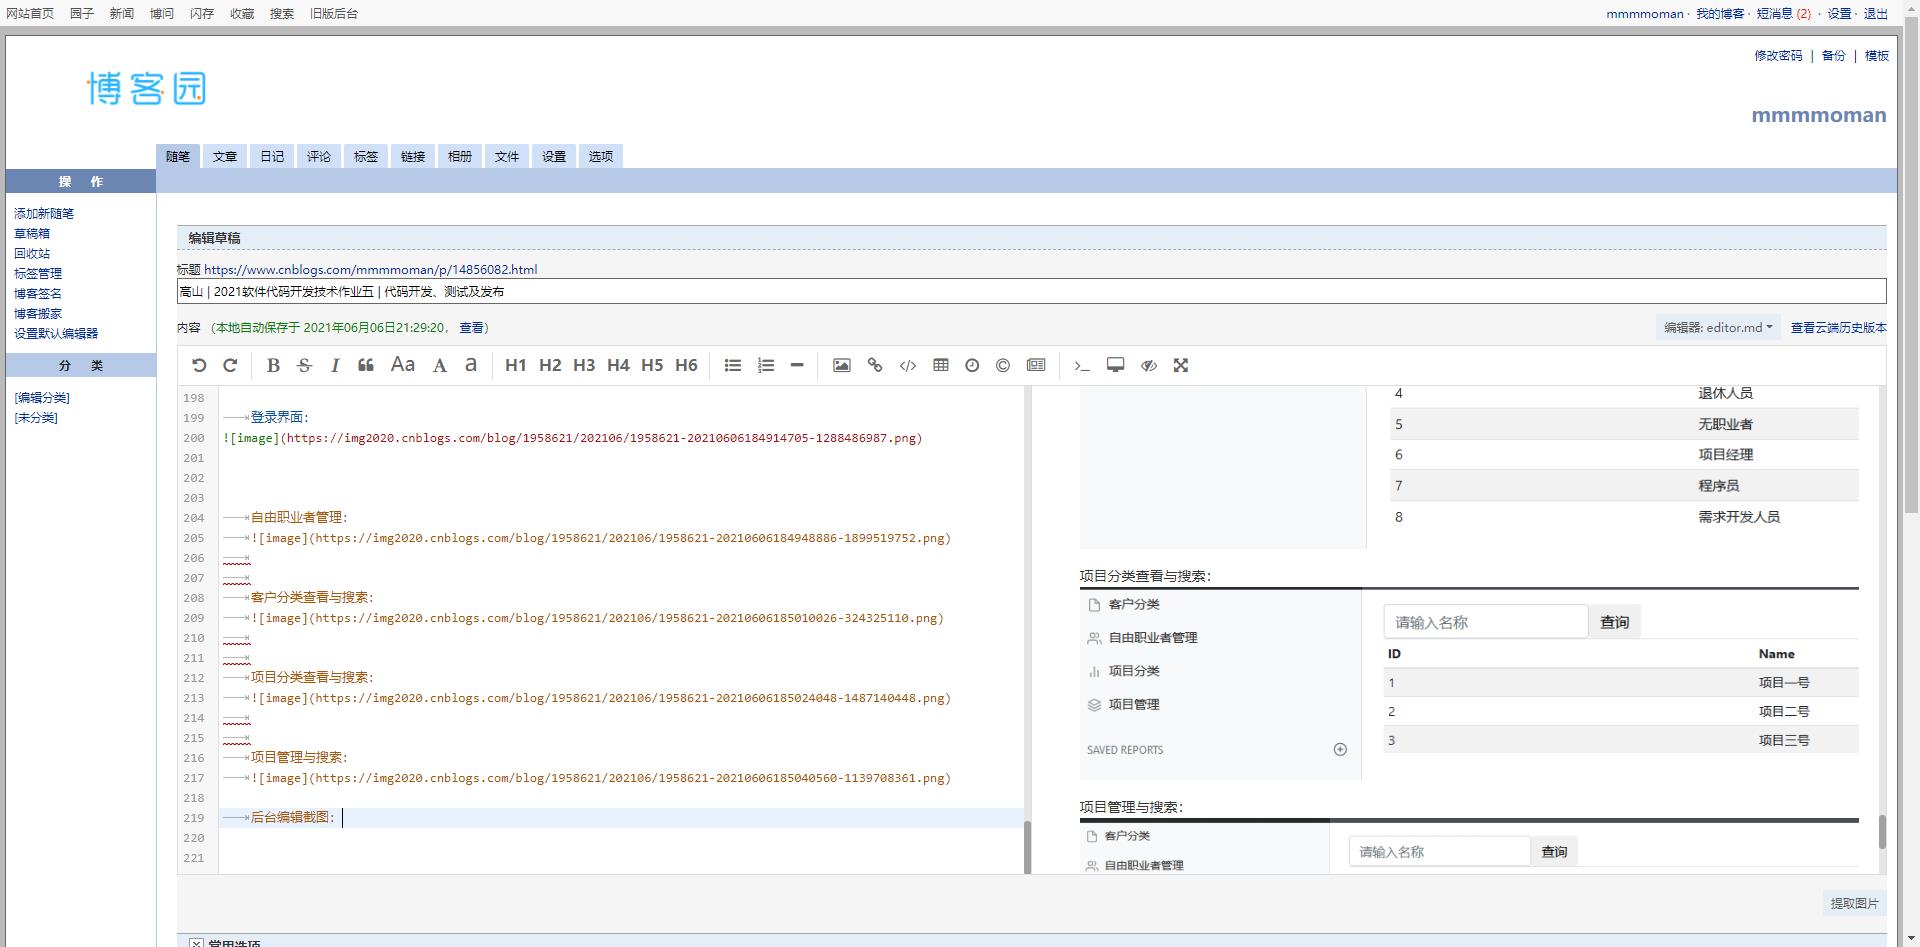Insert H4 heading
The width and height of the screenshot is (1920, 947).
coord(618,366)
